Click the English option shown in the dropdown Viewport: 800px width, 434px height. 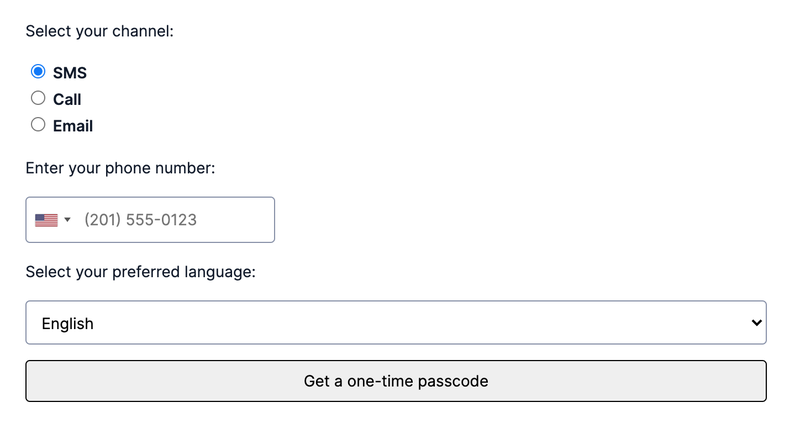[67, 324]
